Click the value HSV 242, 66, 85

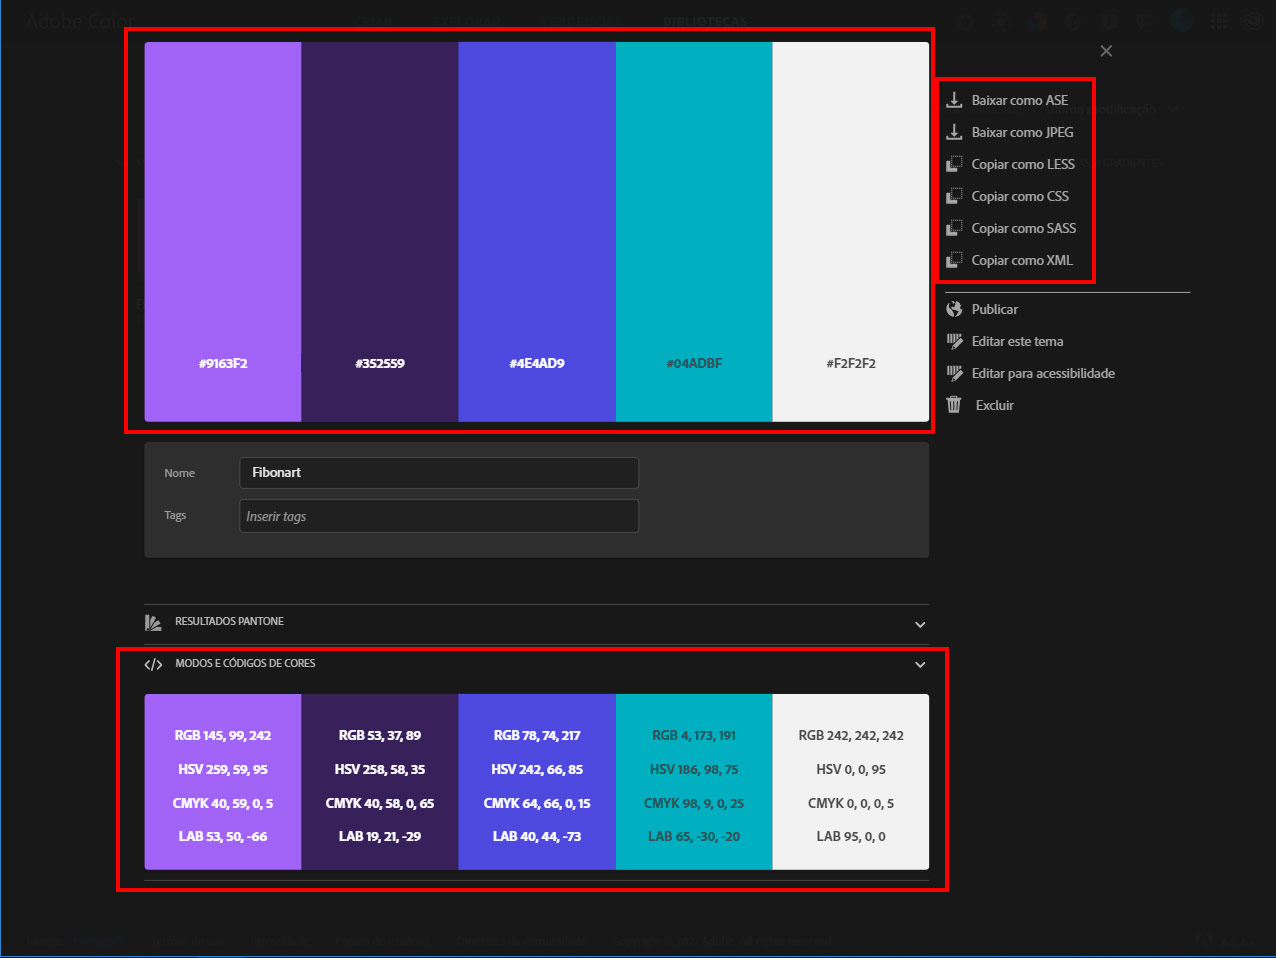click(x=537, y=769)
